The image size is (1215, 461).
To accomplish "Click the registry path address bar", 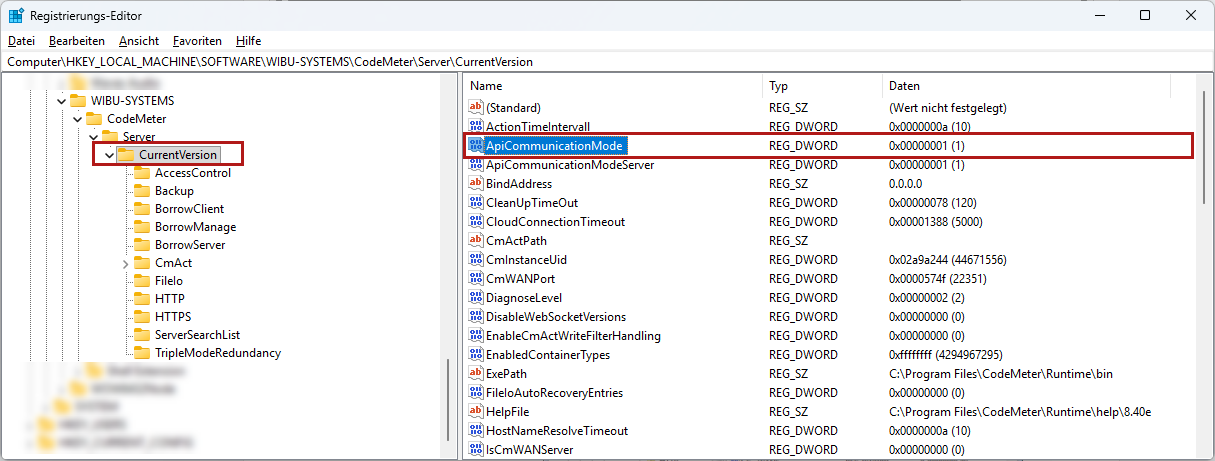I will [607, 62].
